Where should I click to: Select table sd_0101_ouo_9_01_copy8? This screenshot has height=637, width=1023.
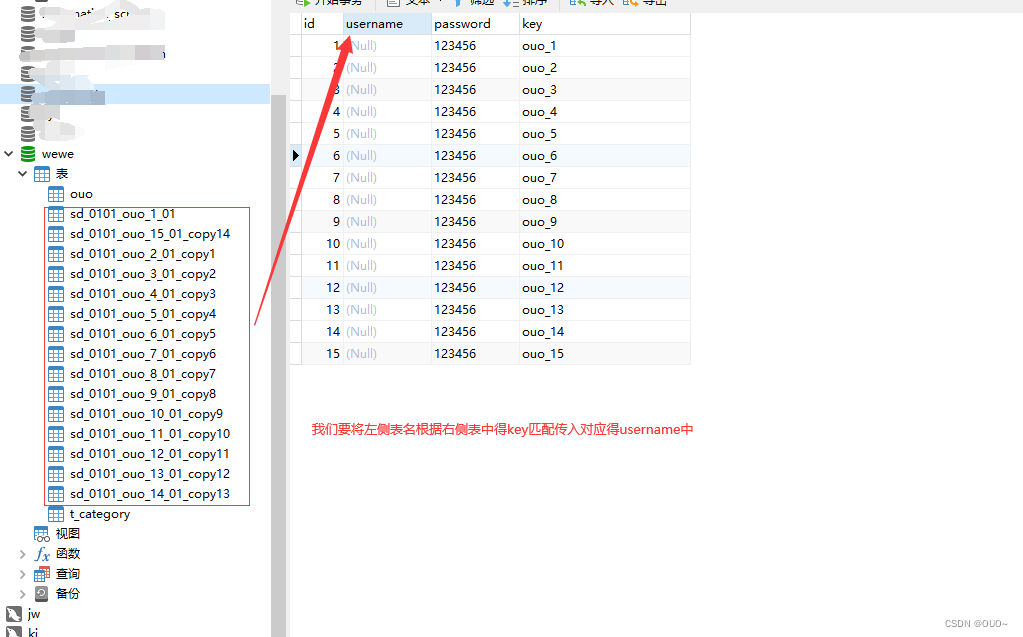click(x=143, y=394)
